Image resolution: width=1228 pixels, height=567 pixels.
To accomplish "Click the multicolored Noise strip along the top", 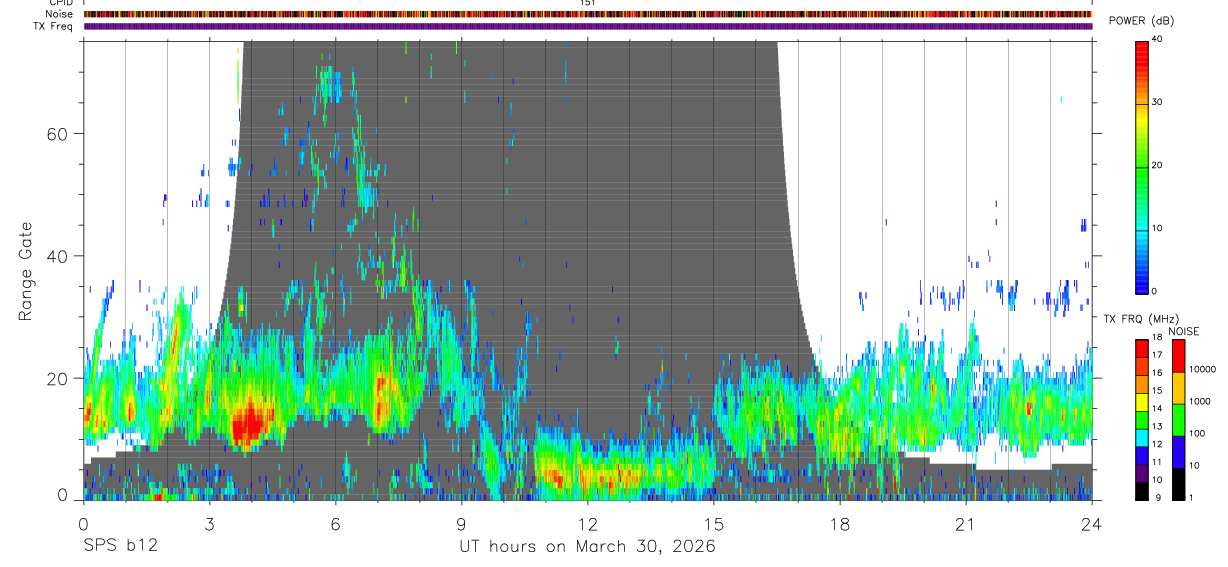I will [588, 14].
